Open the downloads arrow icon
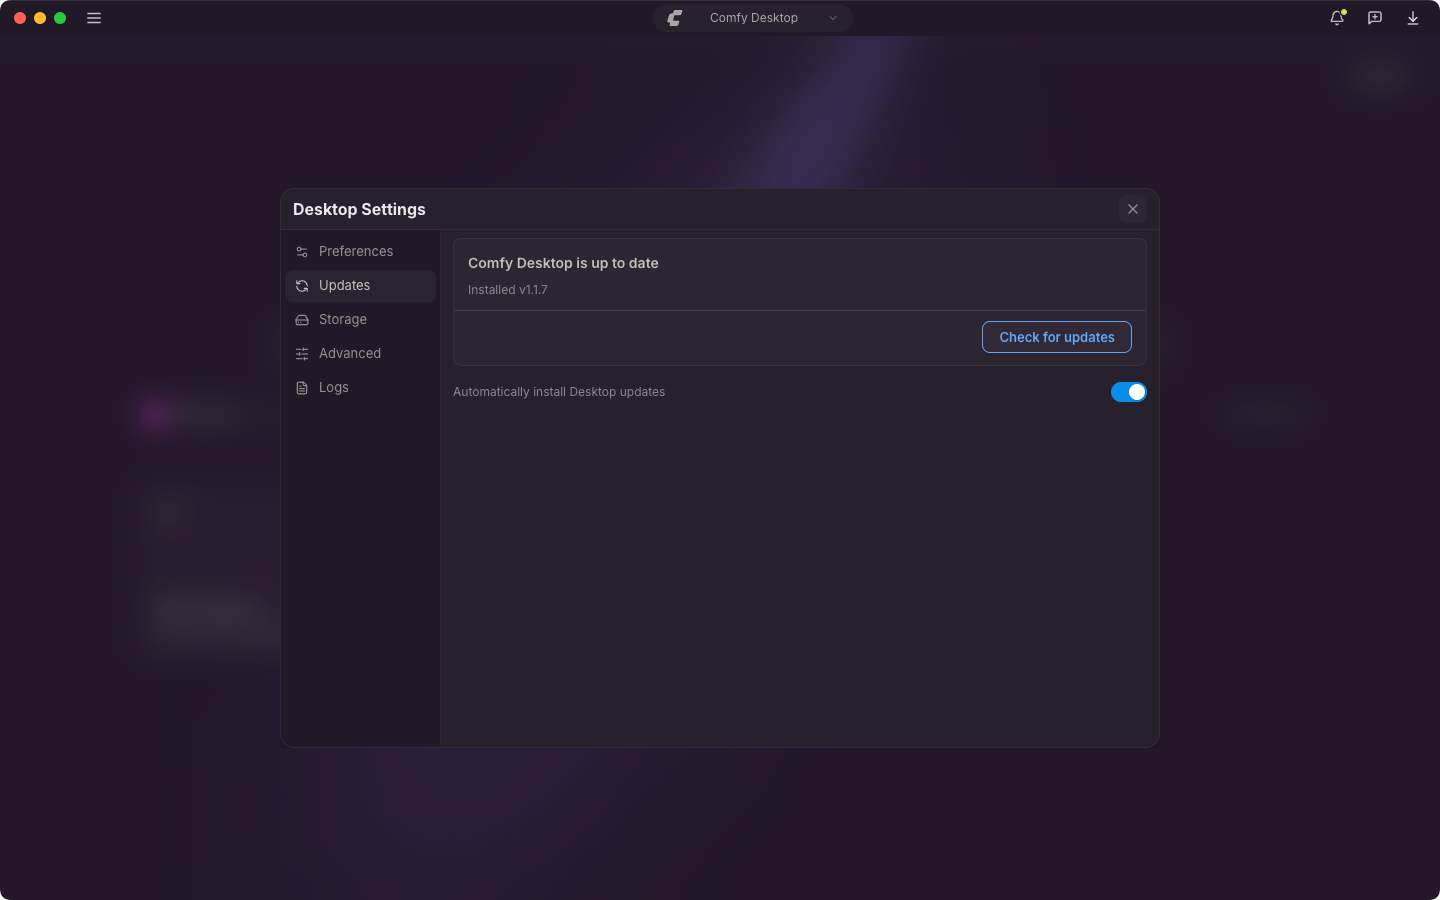Screen dimensions: 1440x900 point(1413,18)
